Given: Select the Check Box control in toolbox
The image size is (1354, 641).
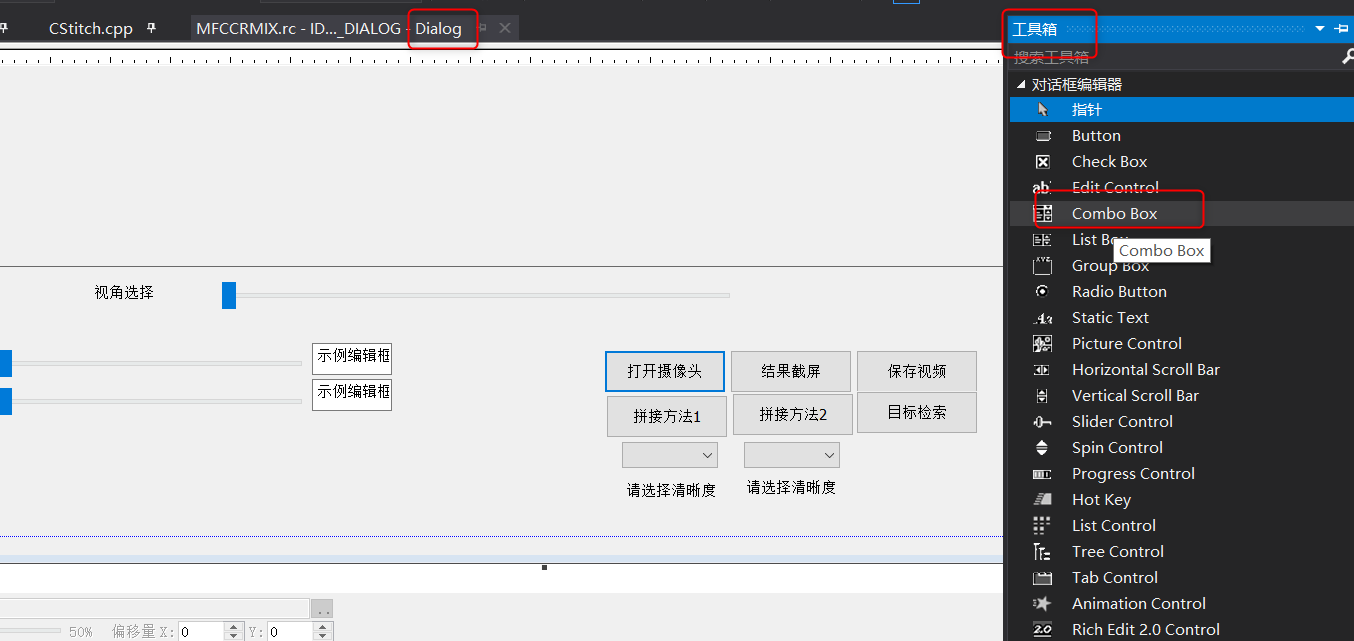Looking at the screenshot, I should (1110, 161).
